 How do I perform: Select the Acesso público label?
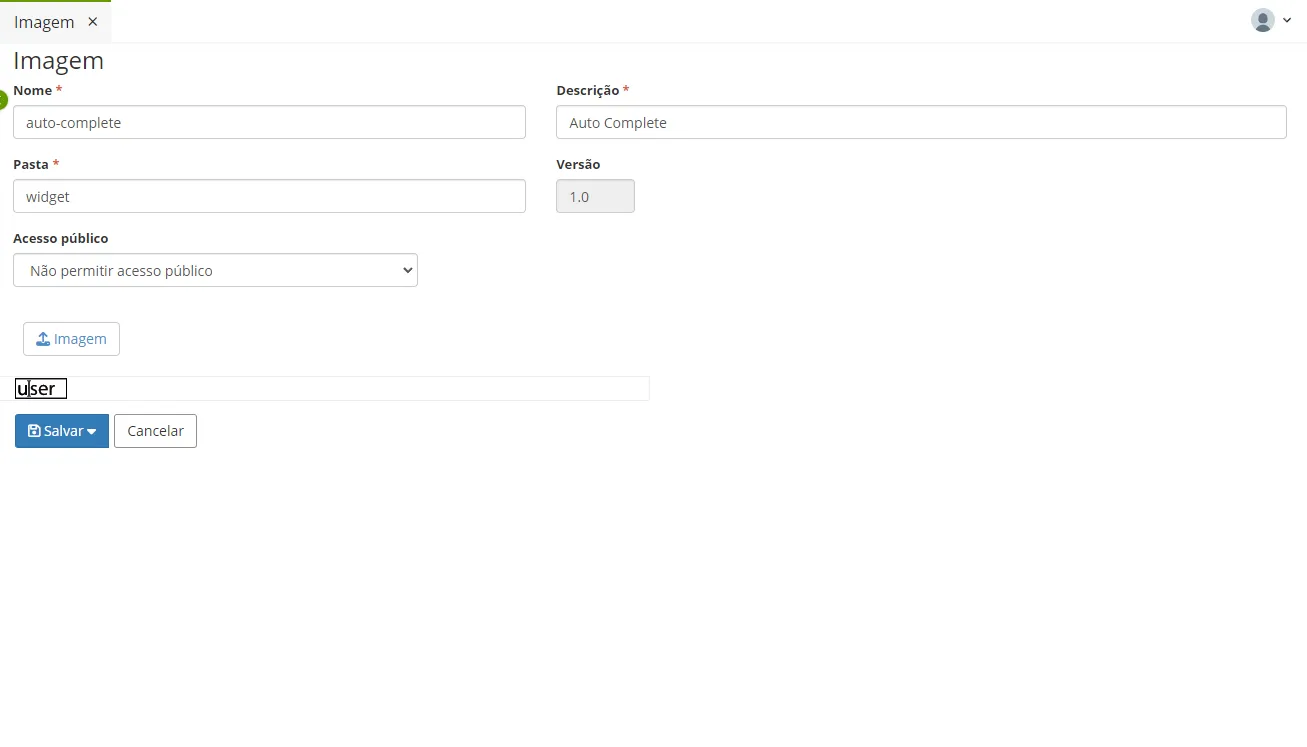coord(61,238)
